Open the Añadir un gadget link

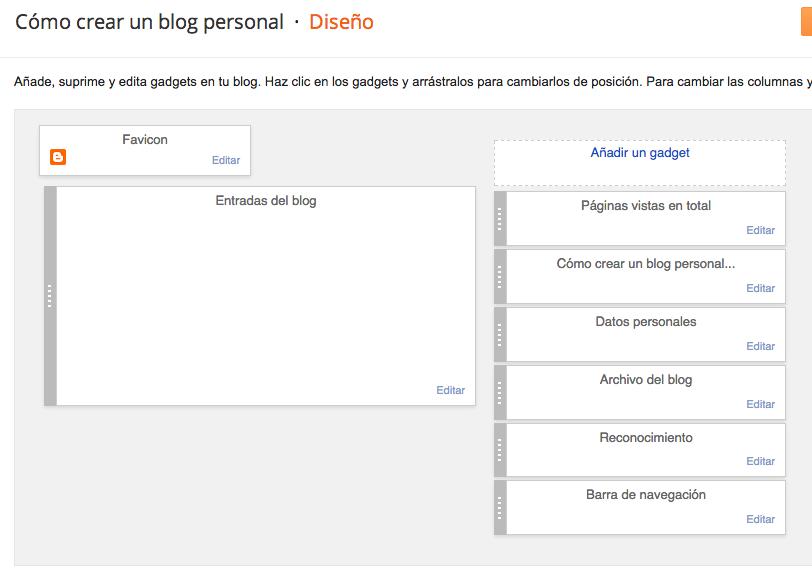coord(640,153)
